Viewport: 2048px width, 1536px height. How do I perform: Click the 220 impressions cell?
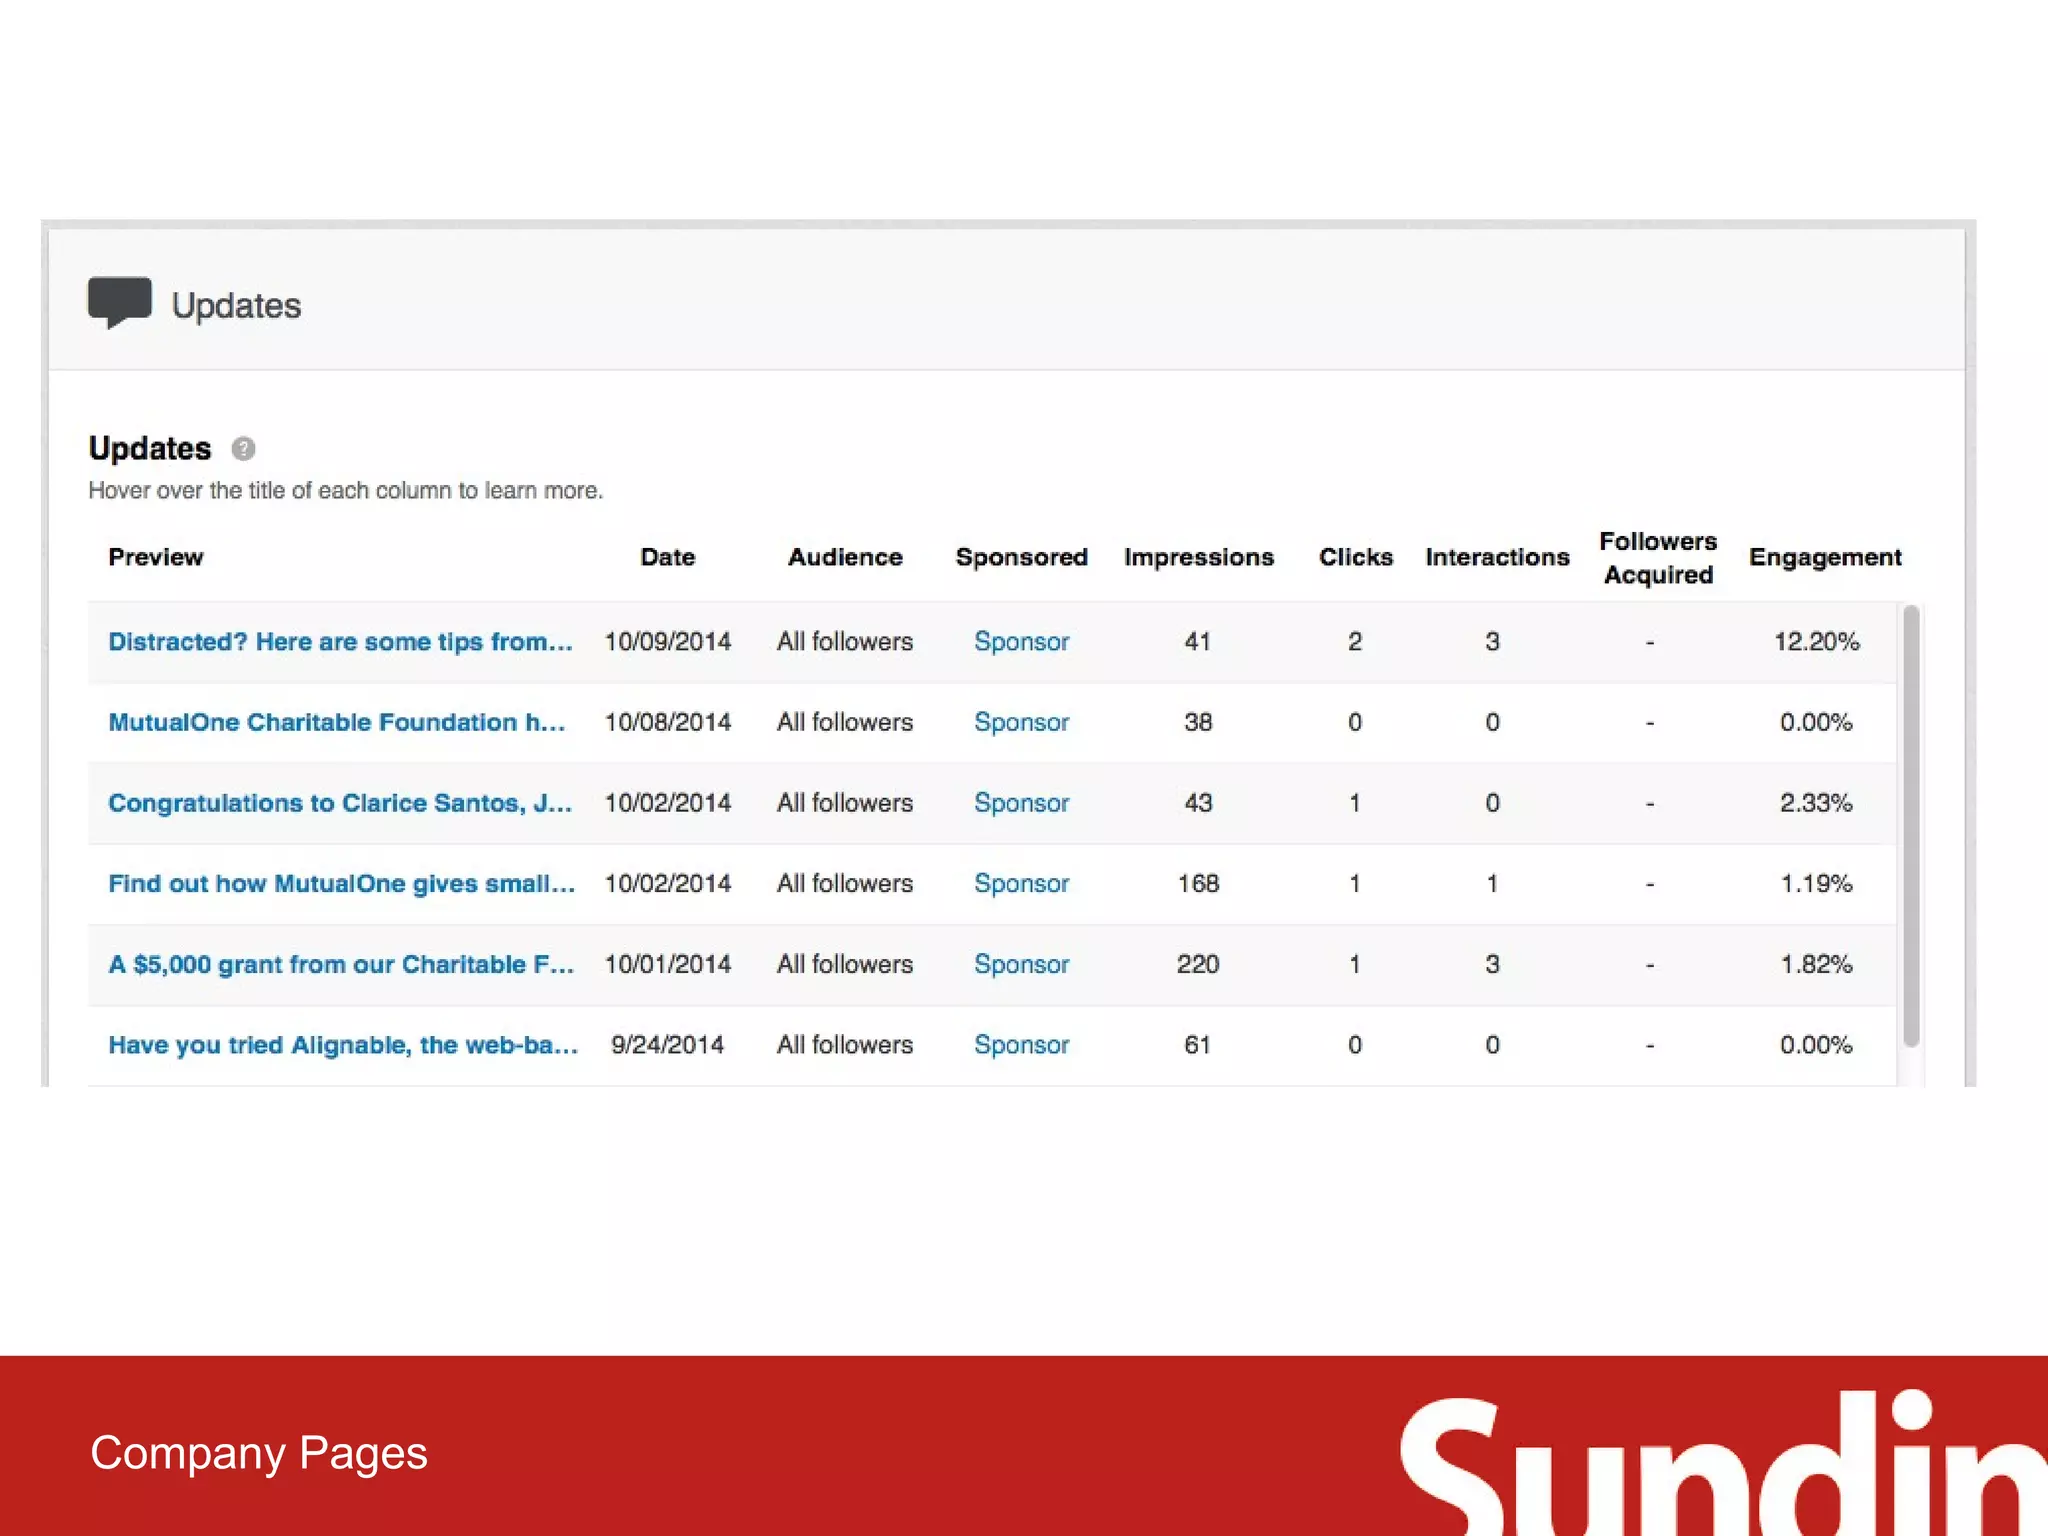pos(1198,964)
